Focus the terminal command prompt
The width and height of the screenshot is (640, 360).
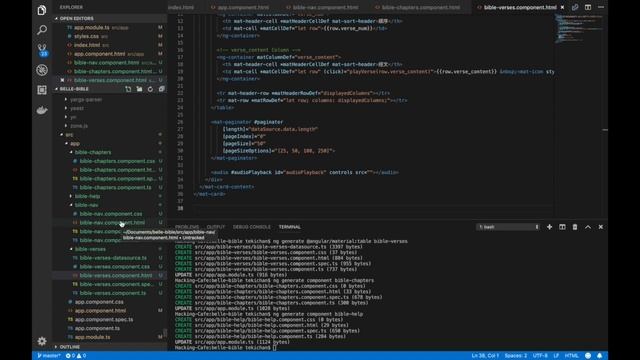pos(274,348)
